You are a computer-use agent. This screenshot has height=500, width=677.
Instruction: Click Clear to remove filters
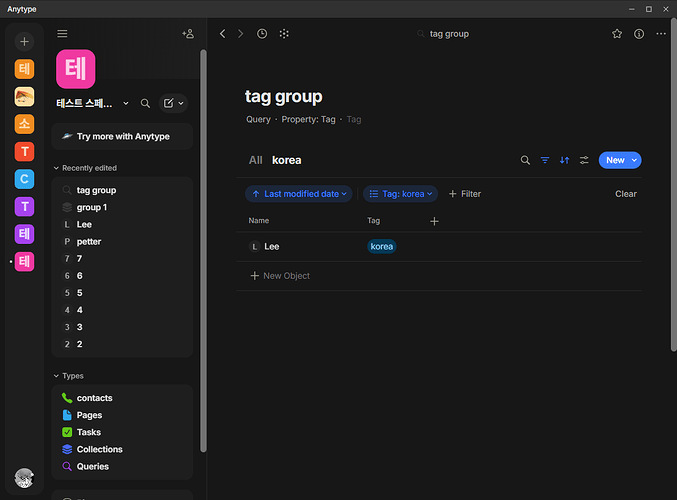click(626, 194)
